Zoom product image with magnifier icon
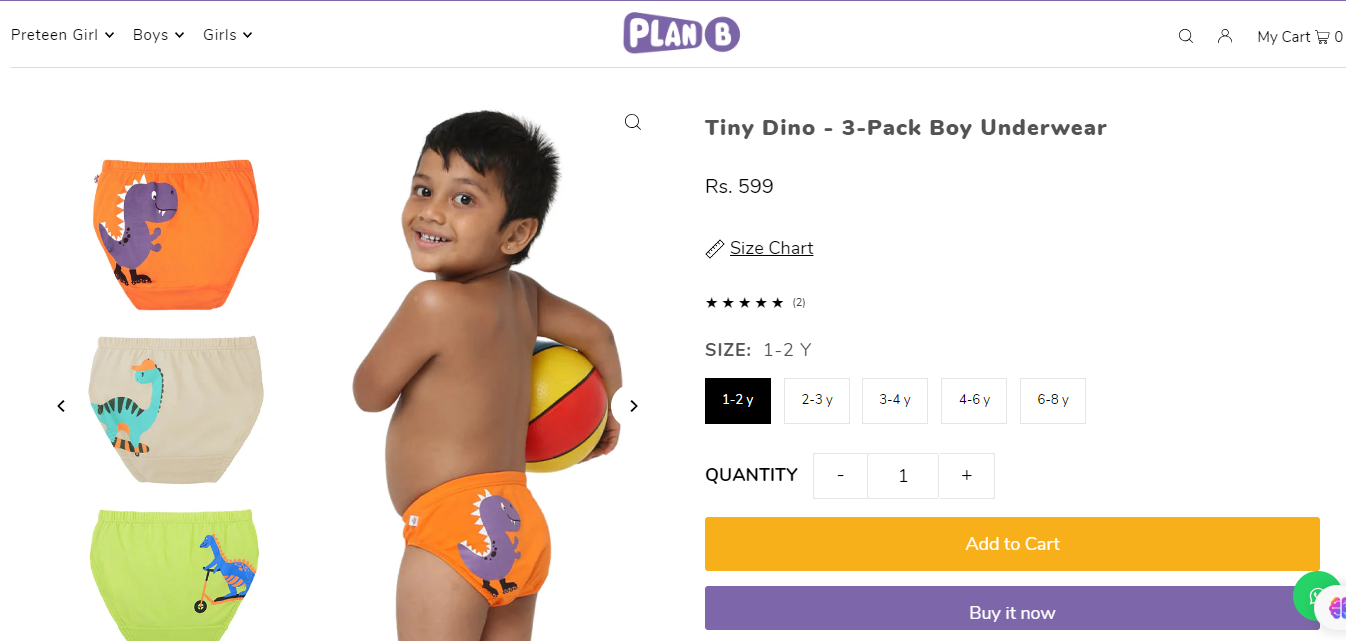 pos(633,122)
